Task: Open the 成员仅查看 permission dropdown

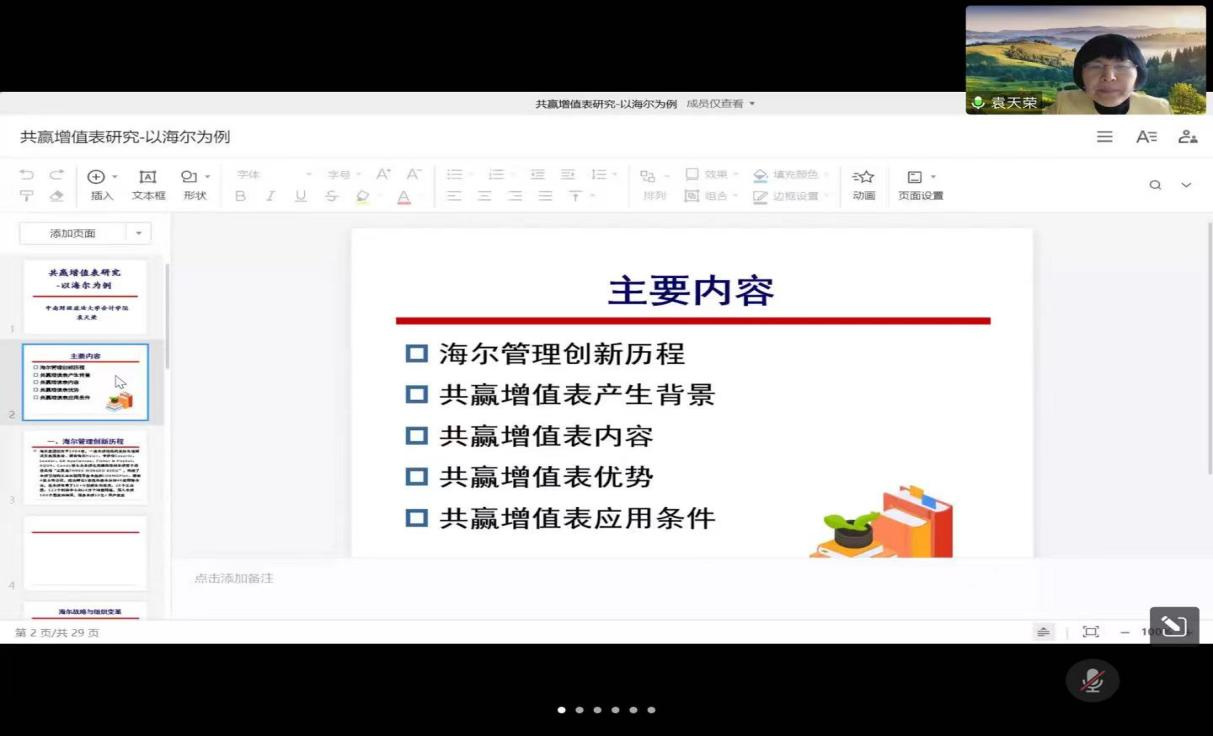Action: (720, 104)
